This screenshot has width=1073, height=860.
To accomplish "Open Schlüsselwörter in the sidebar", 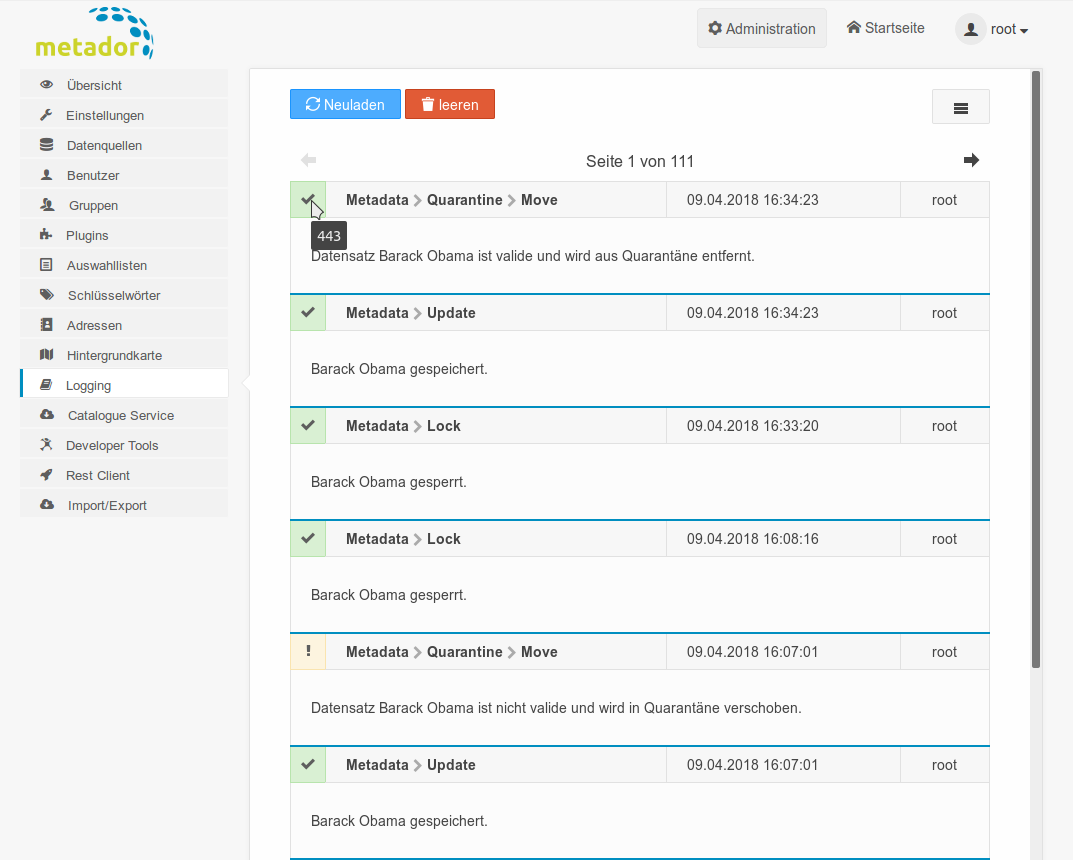I will (125, 295).
